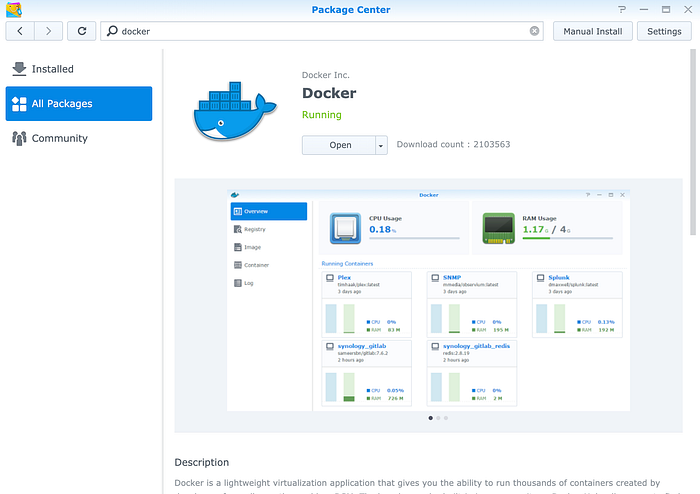Click the Docker whale logo

pyautogui.click(x=235, y=111)
